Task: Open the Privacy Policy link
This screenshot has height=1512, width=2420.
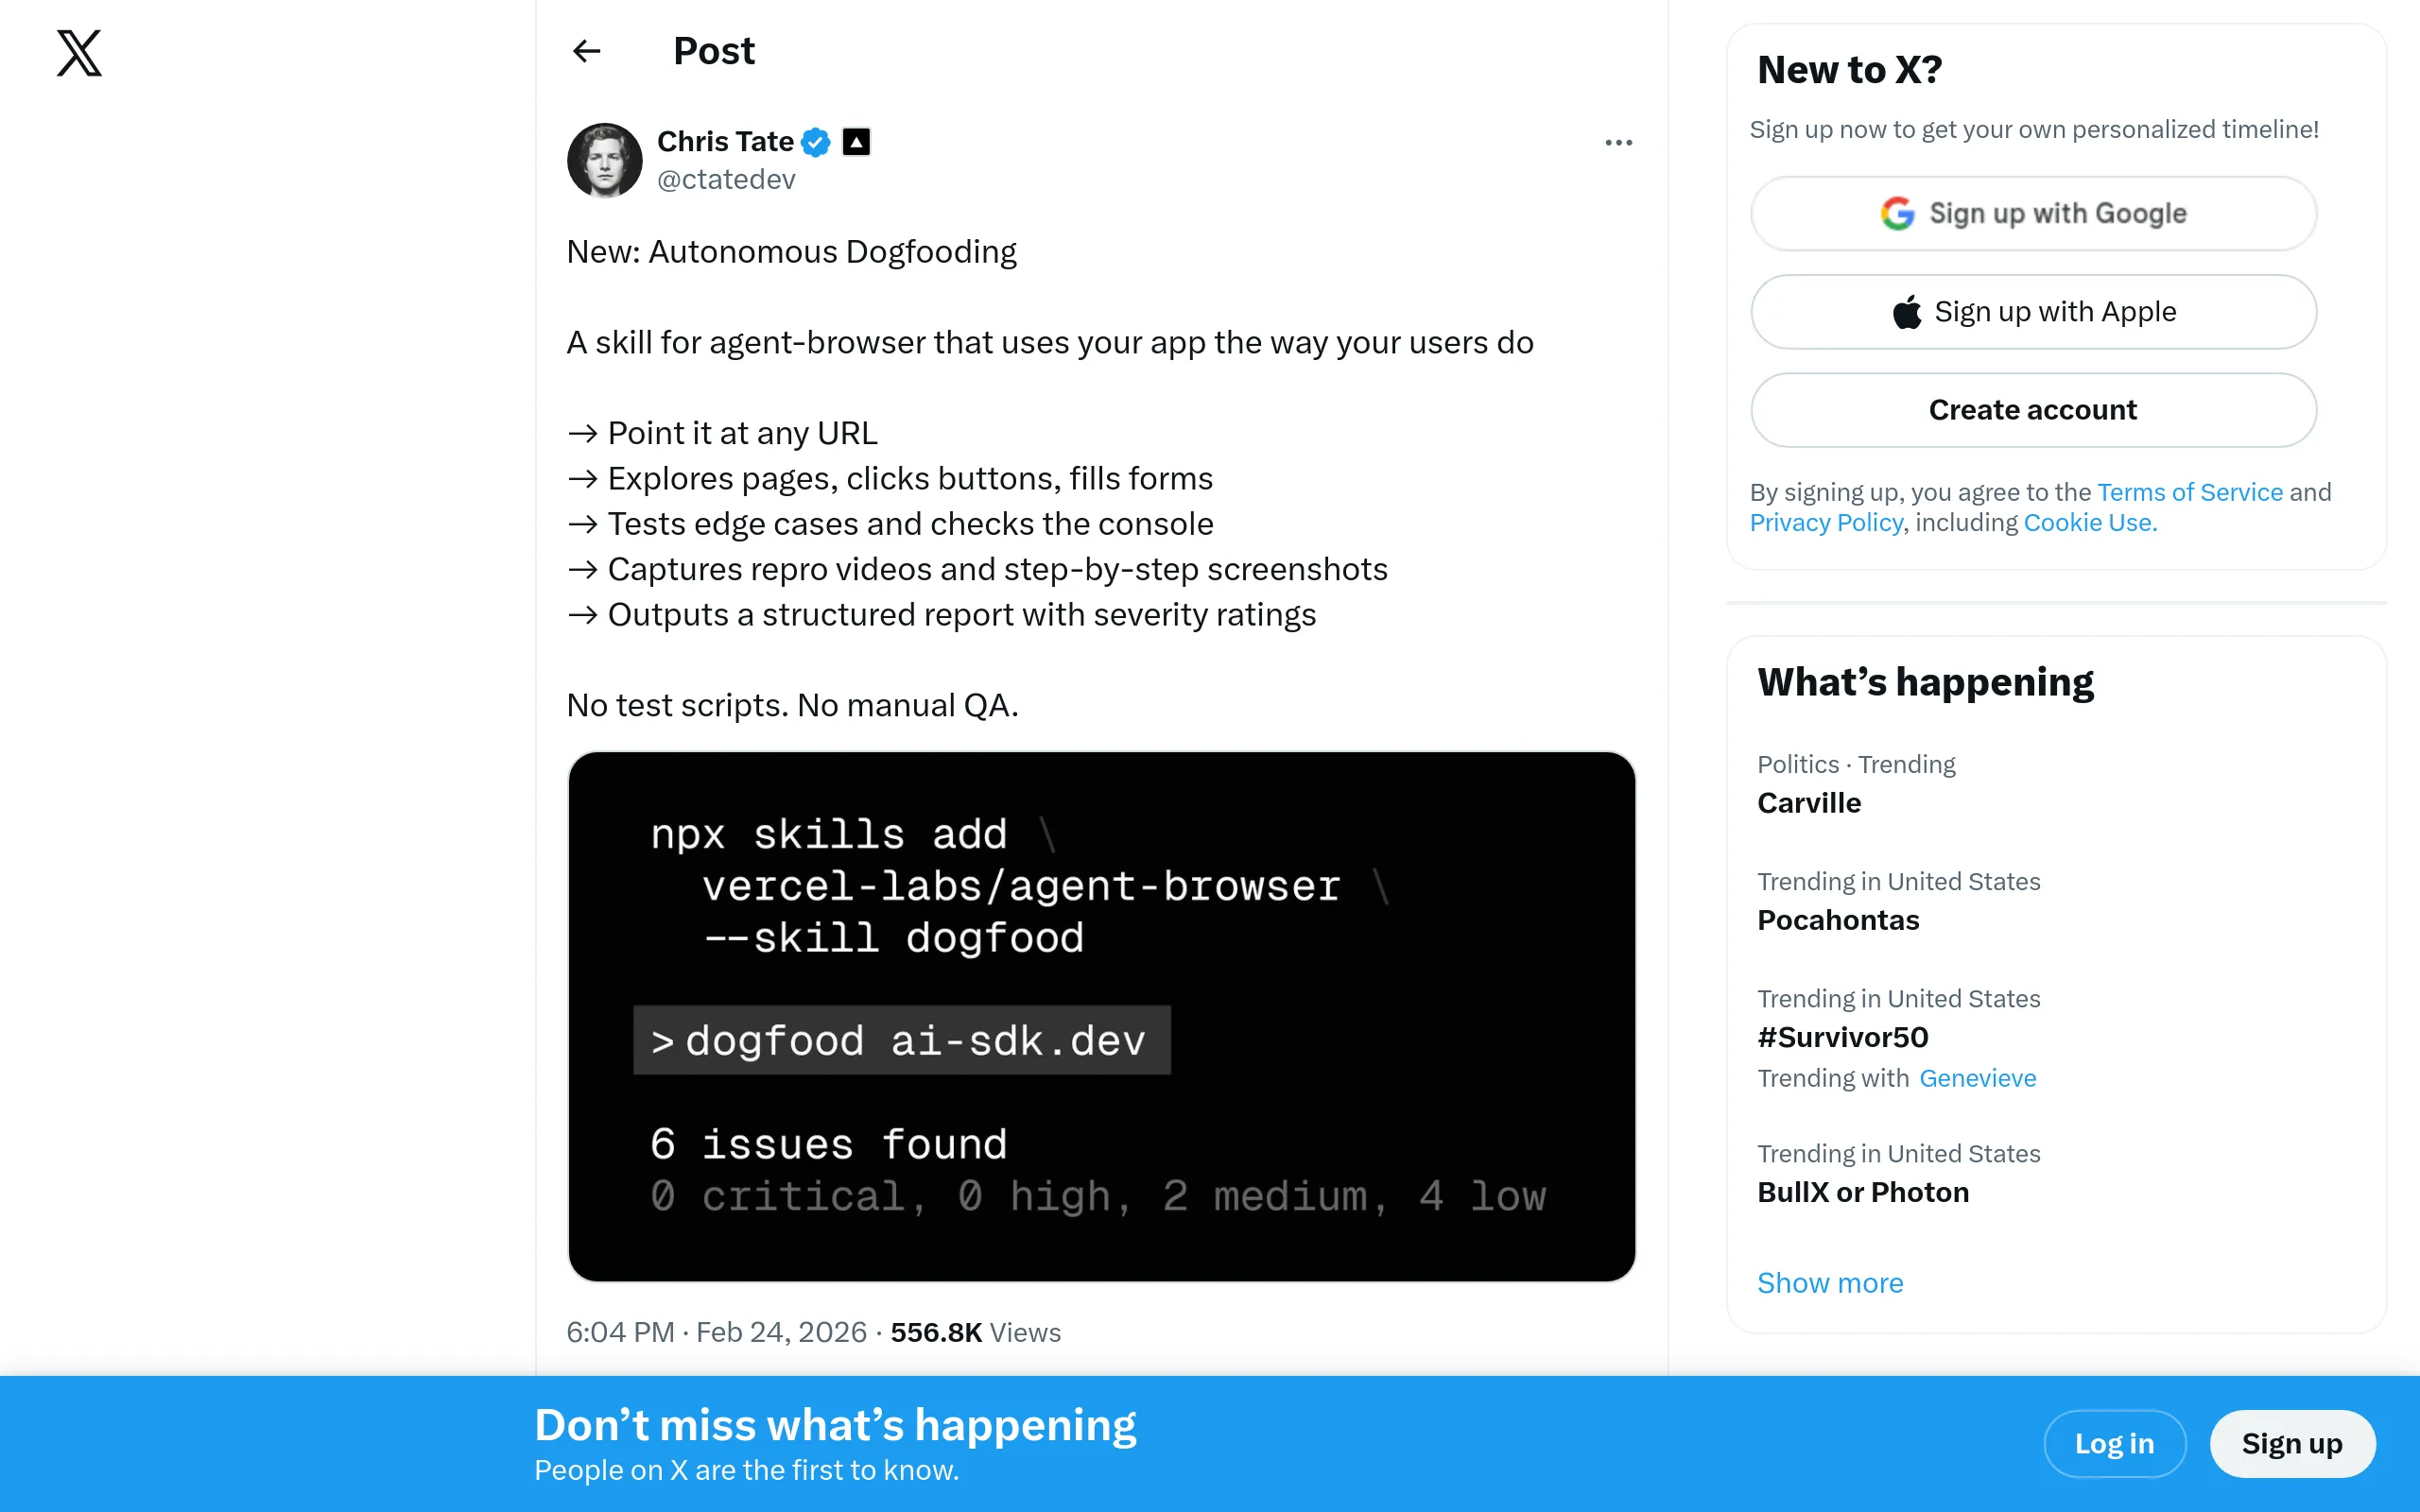Action: [1825, 523]
